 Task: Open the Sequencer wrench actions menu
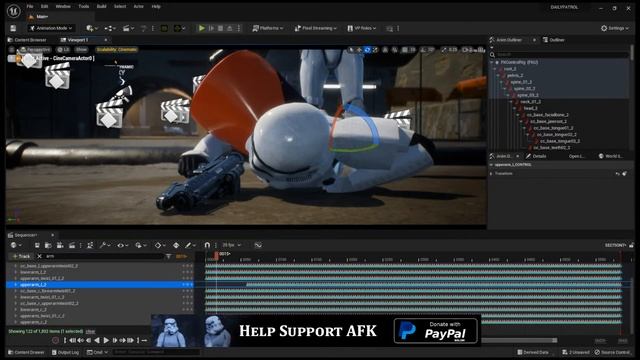click(105, 245)
